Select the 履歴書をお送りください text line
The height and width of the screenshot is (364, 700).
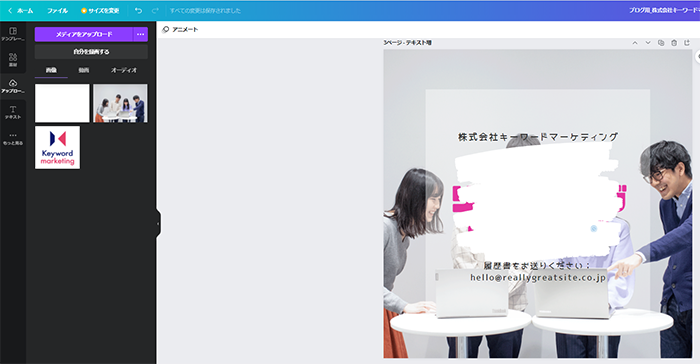(538, 266)
